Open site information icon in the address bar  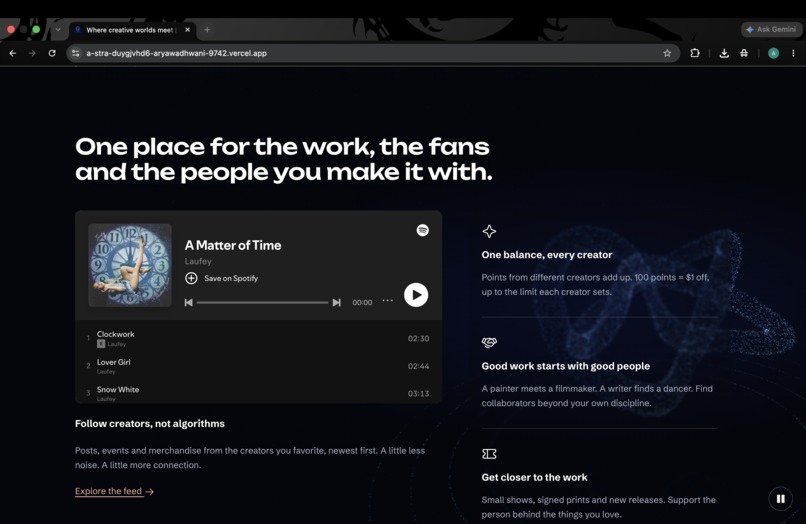pyautogui.click(x=76, y=53)
